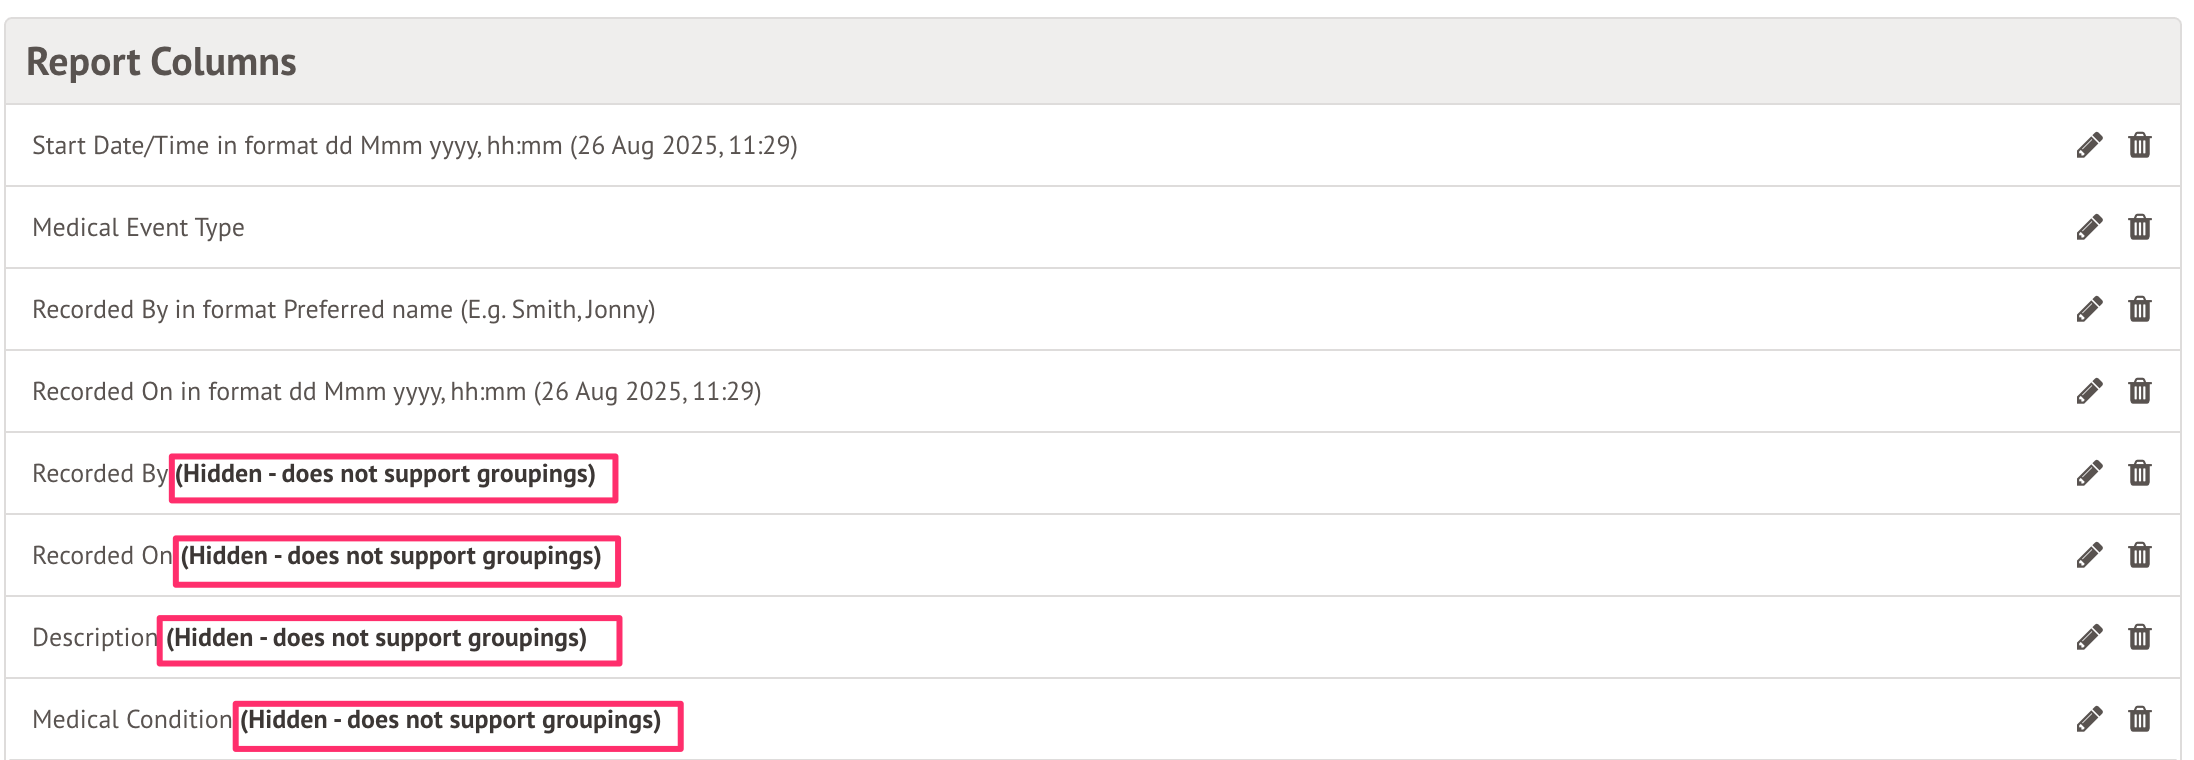Edit the hidden Medical Condition column

pyautogui.click(x=2089, y=720)
